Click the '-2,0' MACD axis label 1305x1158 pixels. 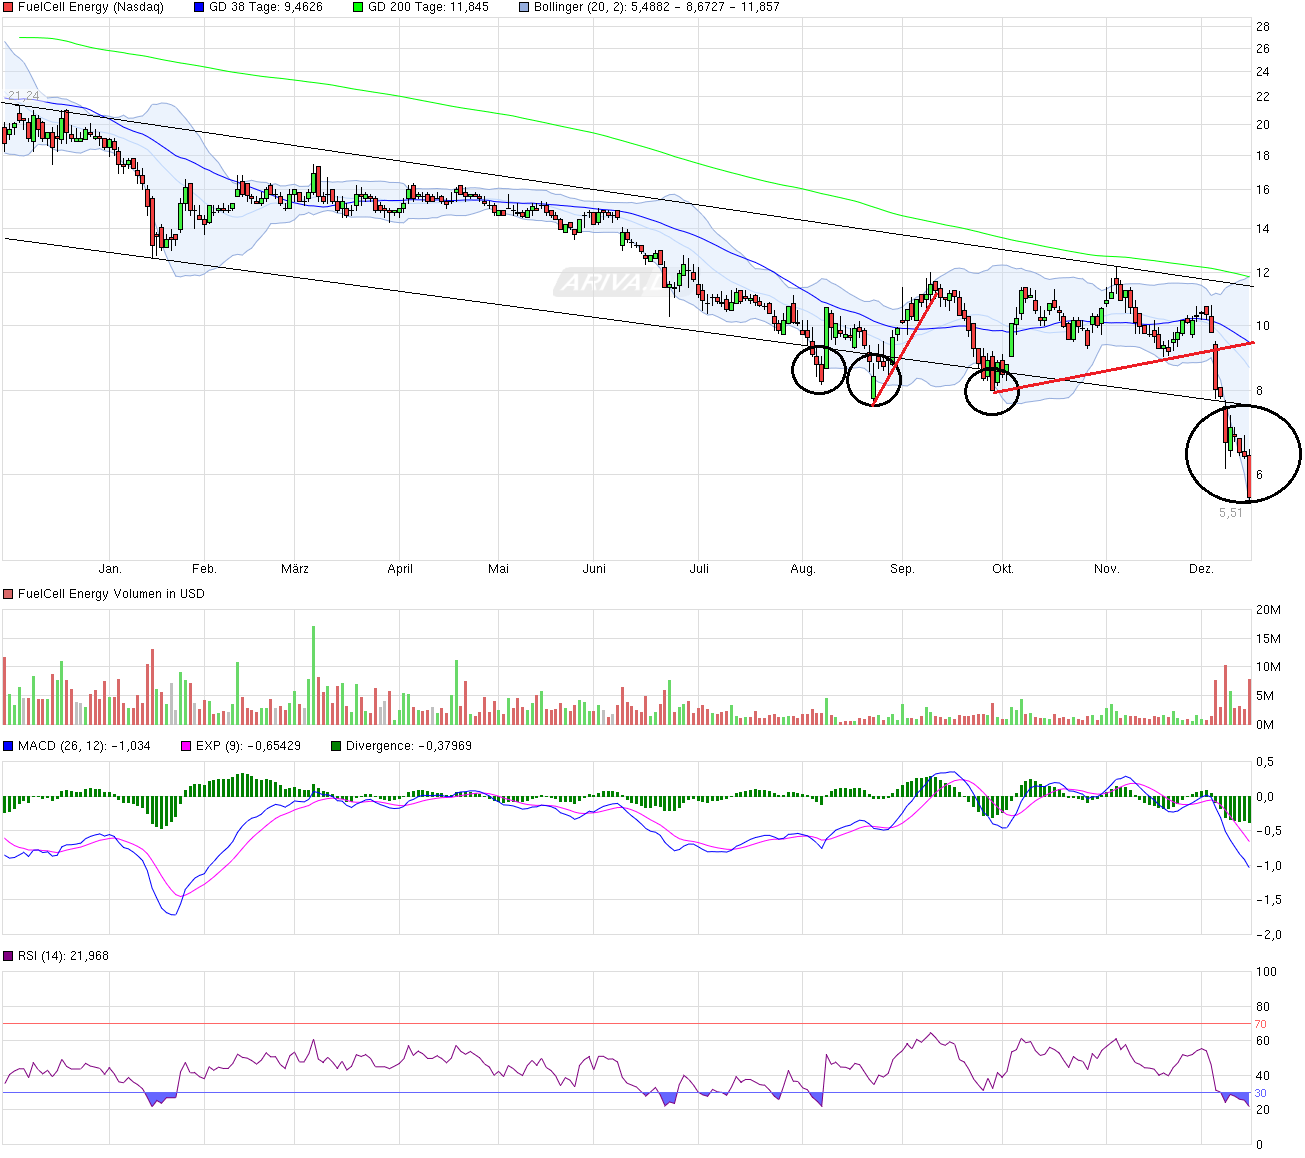(1268, 935)
